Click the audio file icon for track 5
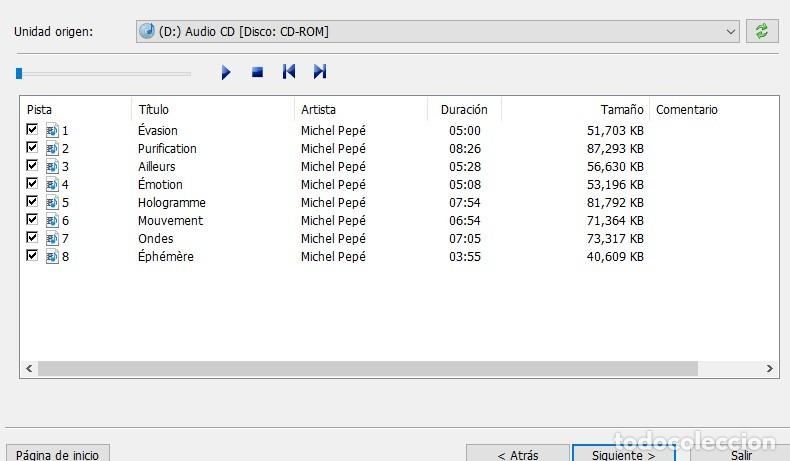The height and width of the screenshot is (461, 790). point(52,203)
